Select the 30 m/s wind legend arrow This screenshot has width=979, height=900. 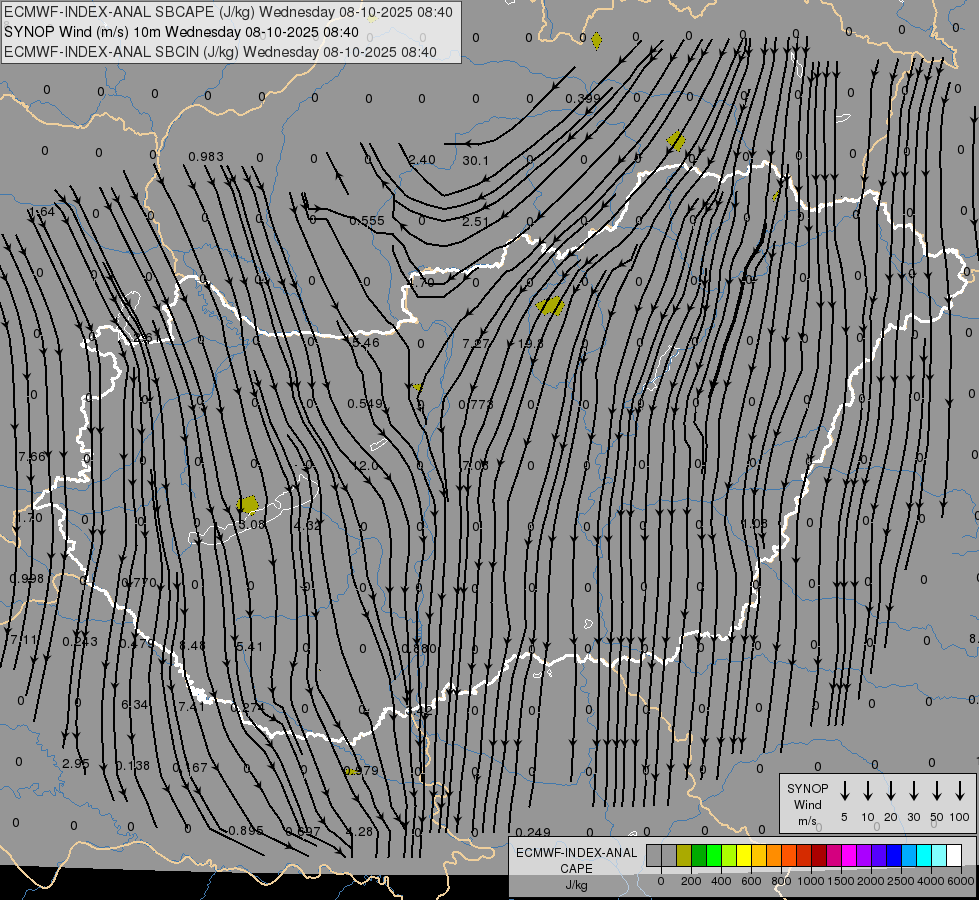point(914,791)
